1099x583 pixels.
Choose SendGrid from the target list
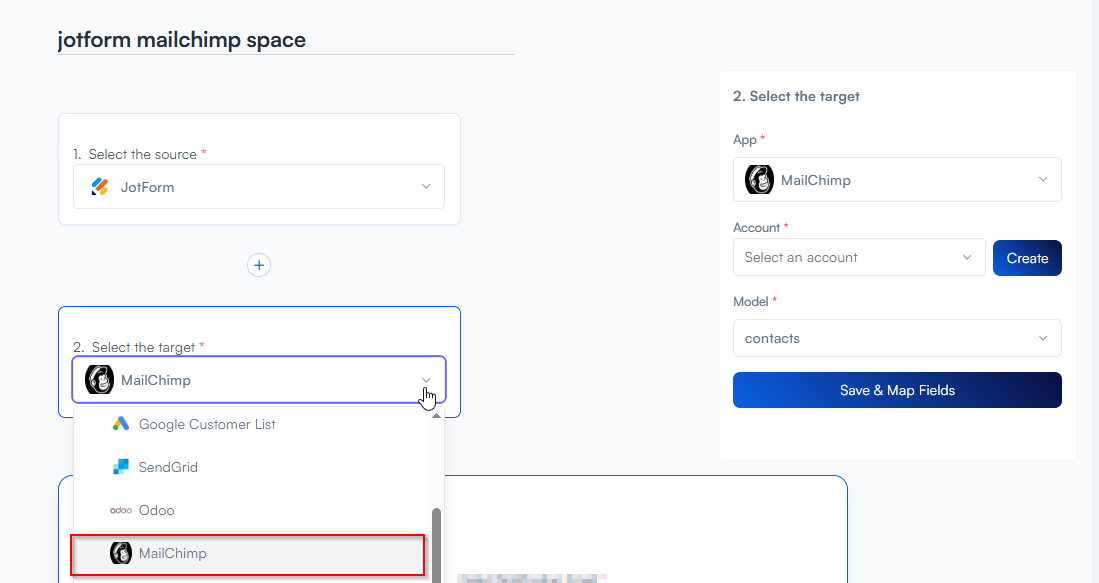click(x=168, y=467)
